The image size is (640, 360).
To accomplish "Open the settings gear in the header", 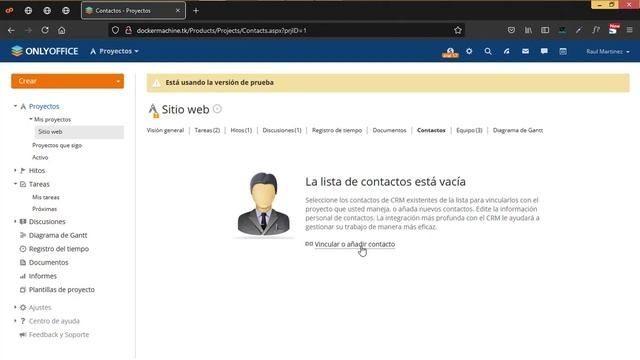I will coord(469,51).
